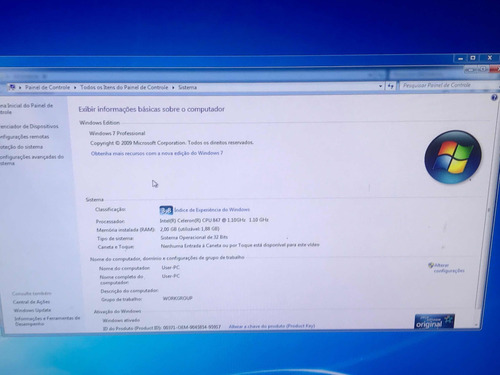This screenshot has height=375, width=500.
Task: Select the Sistema breadcrumb segment
Action: click(187, 87)
